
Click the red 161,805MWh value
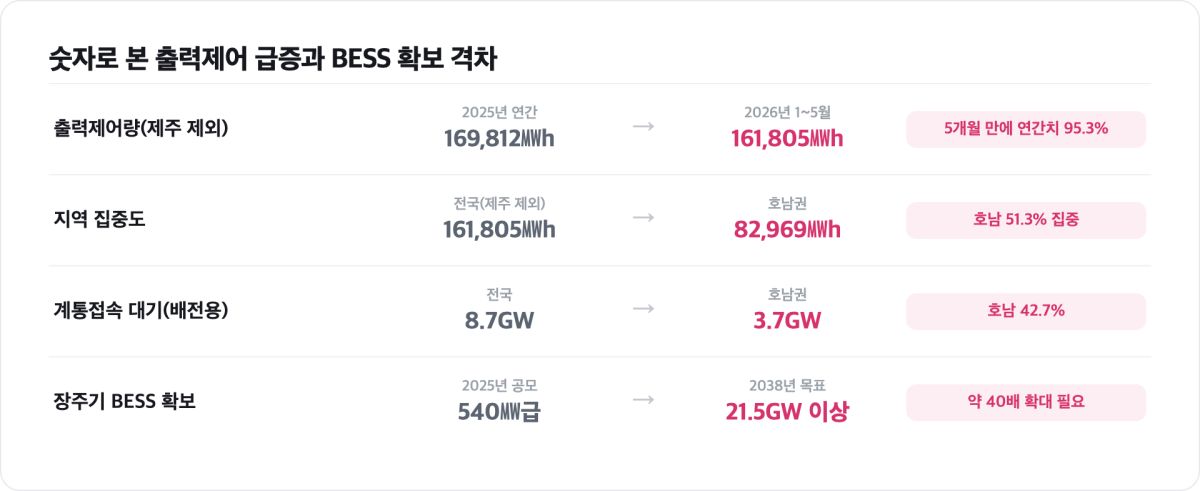point(787,138)
